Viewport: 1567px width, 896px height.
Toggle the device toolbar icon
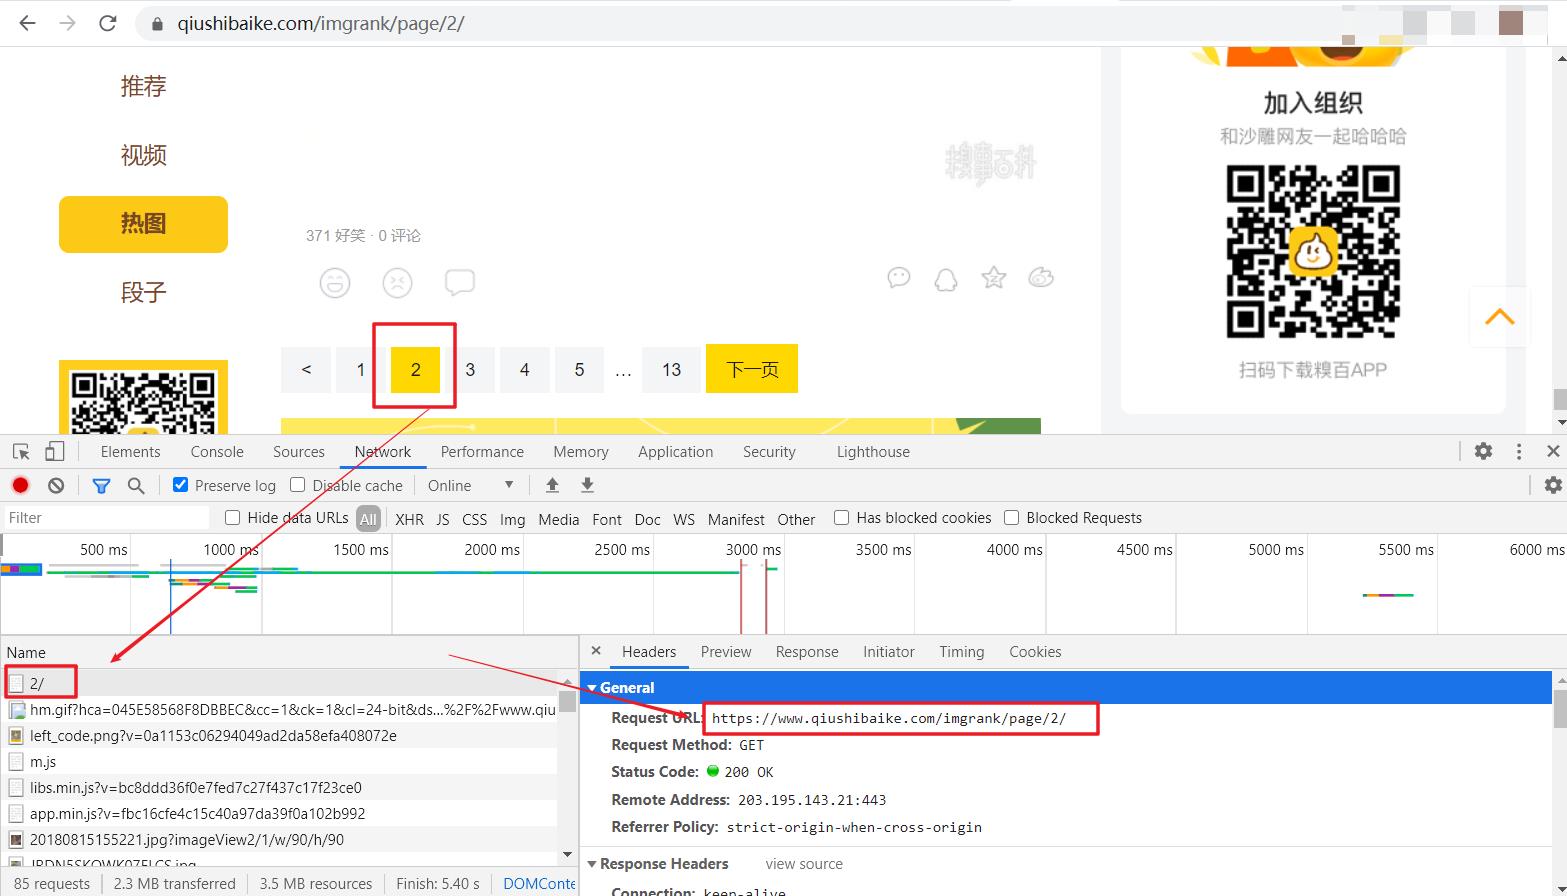click(55, 452)
